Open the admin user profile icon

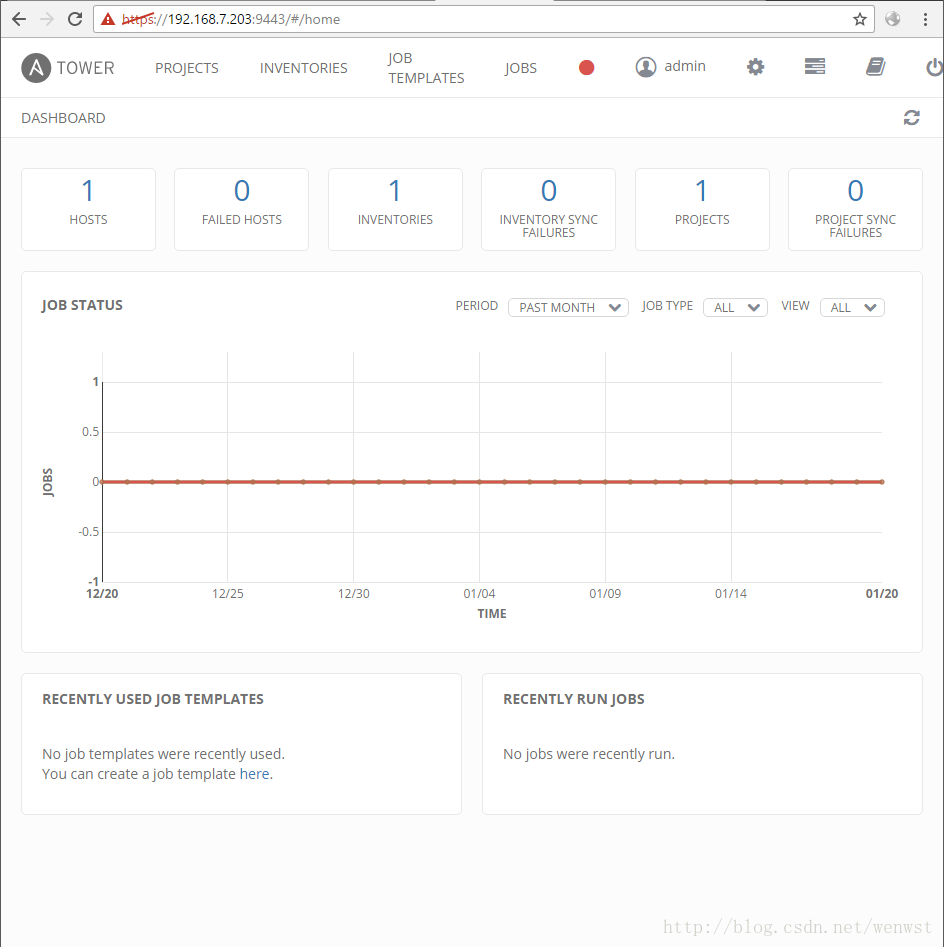pyautogui.click(x=646, y=67)
